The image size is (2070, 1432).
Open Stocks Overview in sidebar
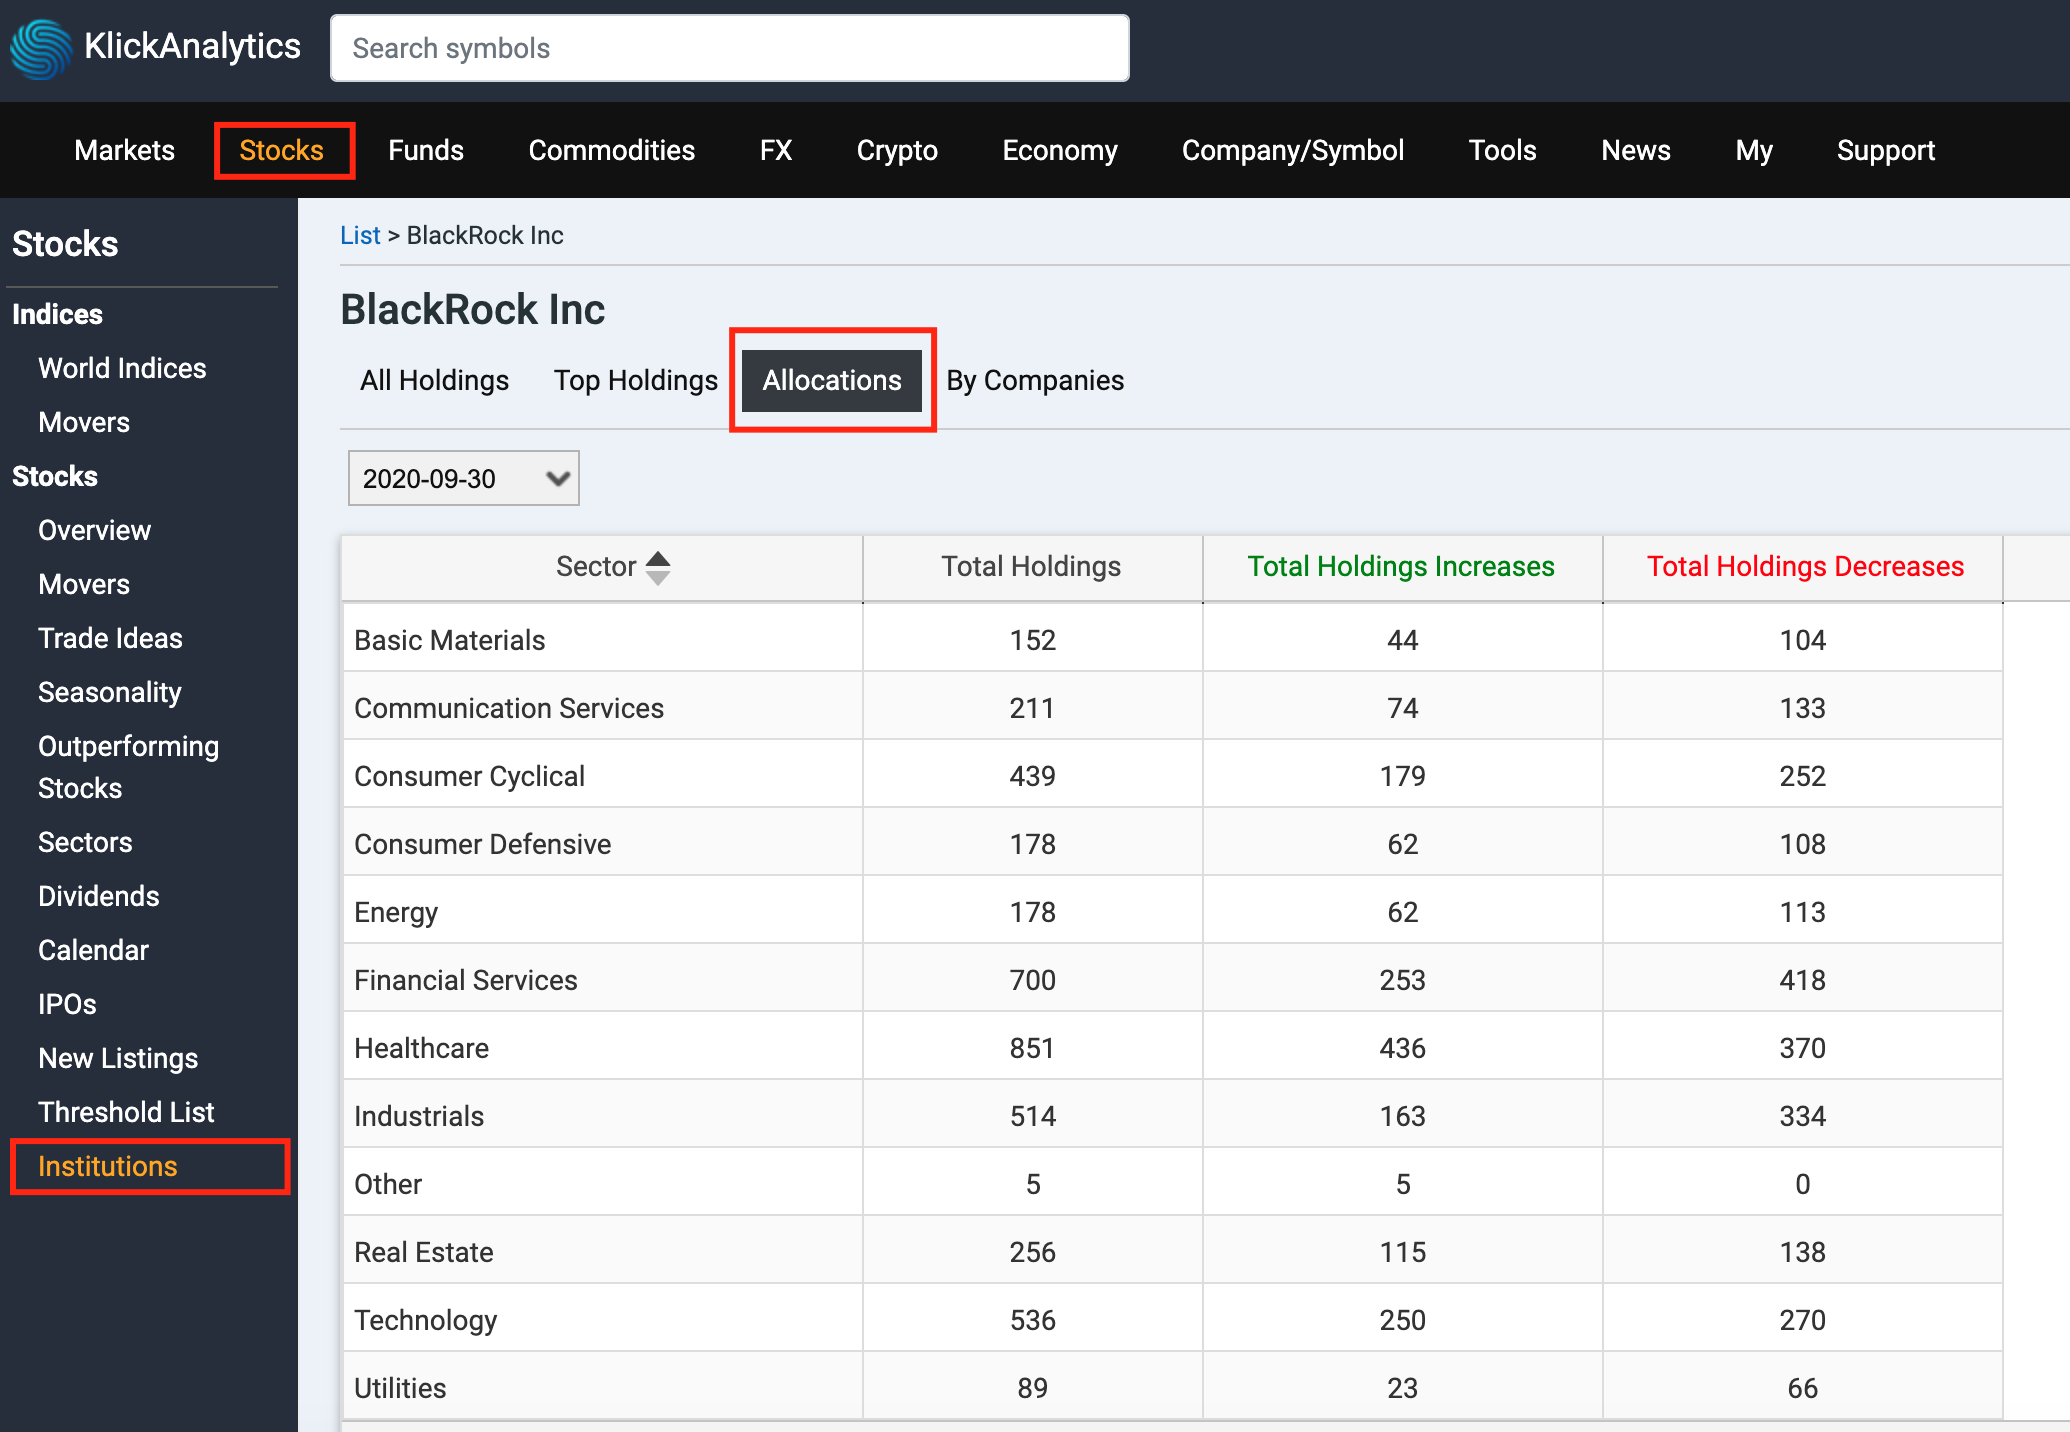(94, 530)
